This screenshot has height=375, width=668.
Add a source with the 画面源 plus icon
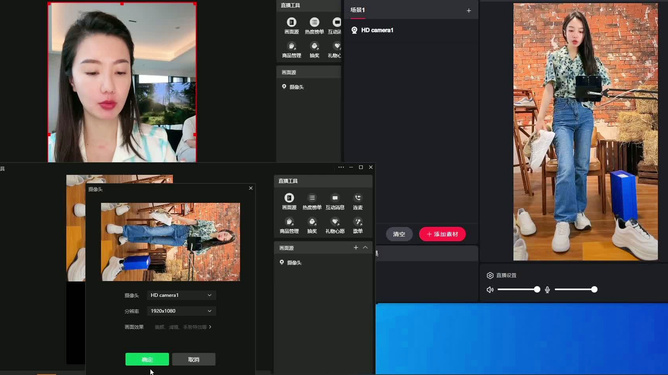point(356,248)
